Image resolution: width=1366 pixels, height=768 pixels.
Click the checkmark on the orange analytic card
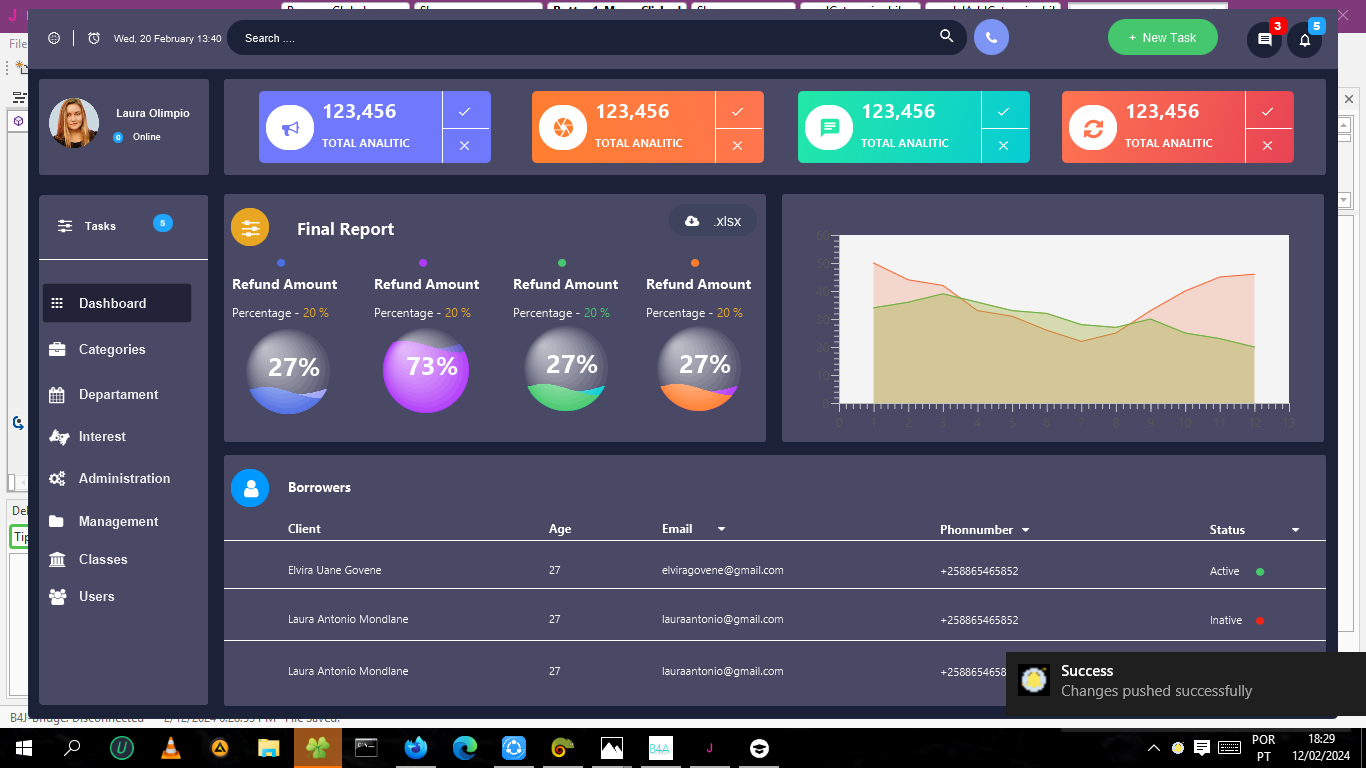pyautogui.click(x=738, y=111)
